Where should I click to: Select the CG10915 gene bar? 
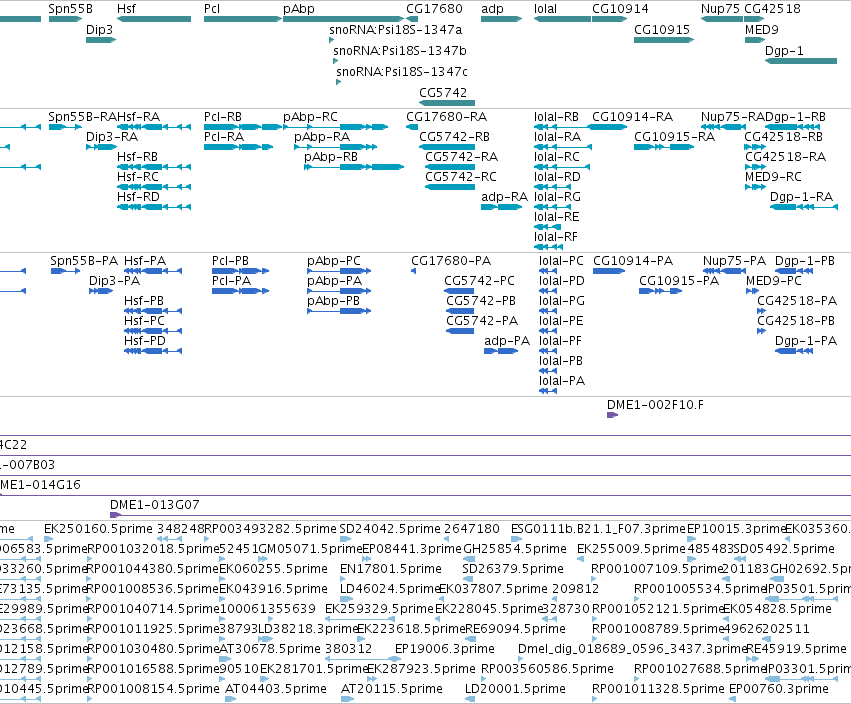tap(664, 40)
